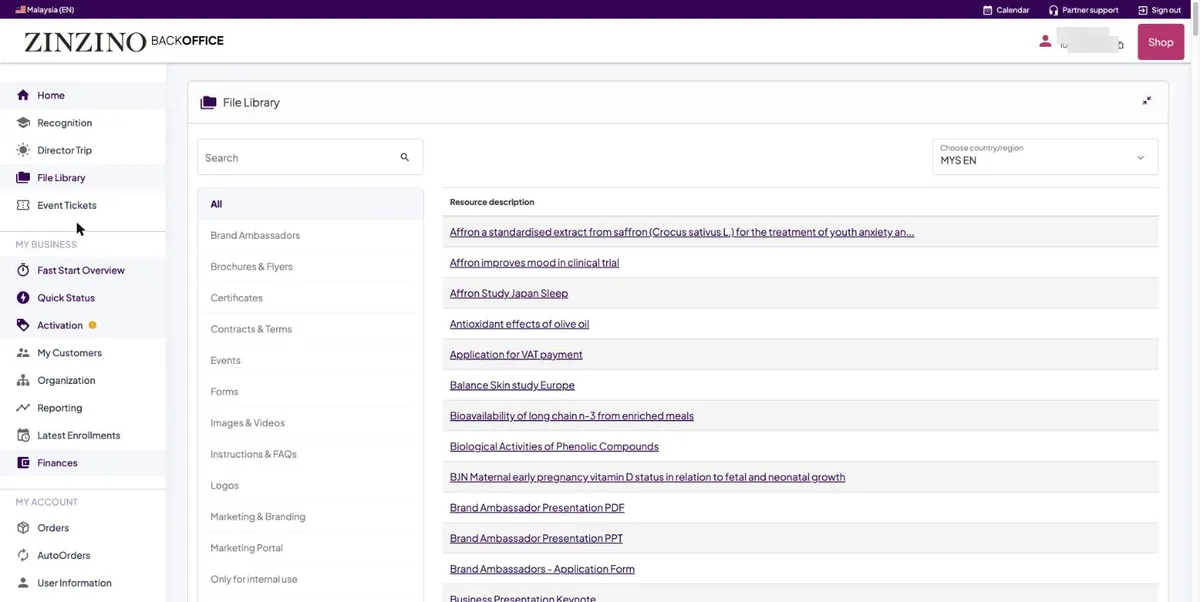Click the AutoOrders refresh icon
Screen dimensions: 1200x602
pyautogui.click(x=23, y=555)
